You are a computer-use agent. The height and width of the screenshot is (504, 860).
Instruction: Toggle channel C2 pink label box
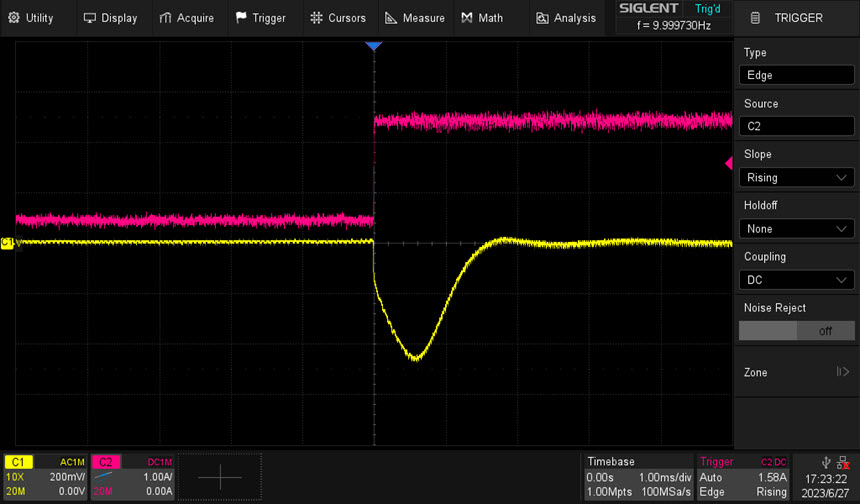(106, 462)
